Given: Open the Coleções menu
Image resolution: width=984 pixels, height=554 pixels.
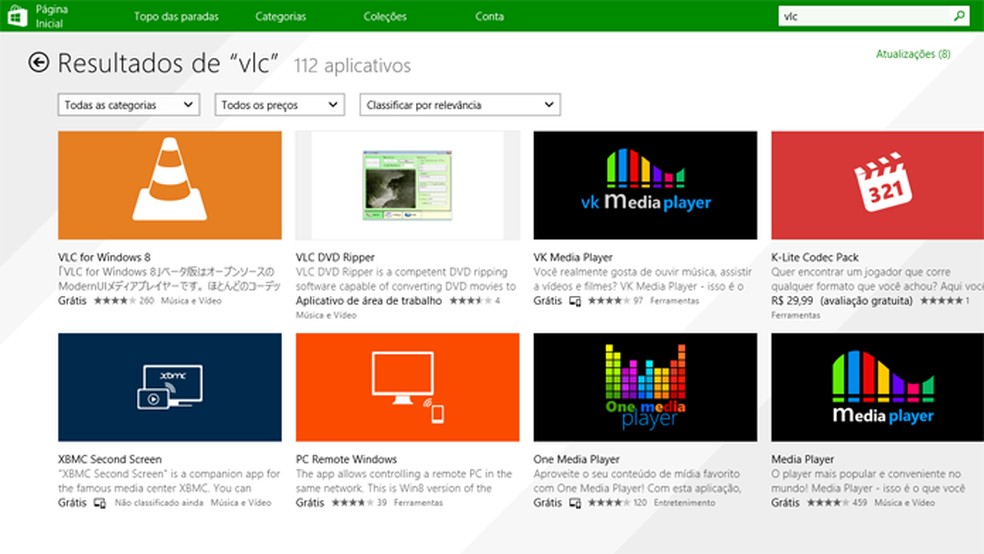Looking at the screenshot, I should (x=385, y=16).
